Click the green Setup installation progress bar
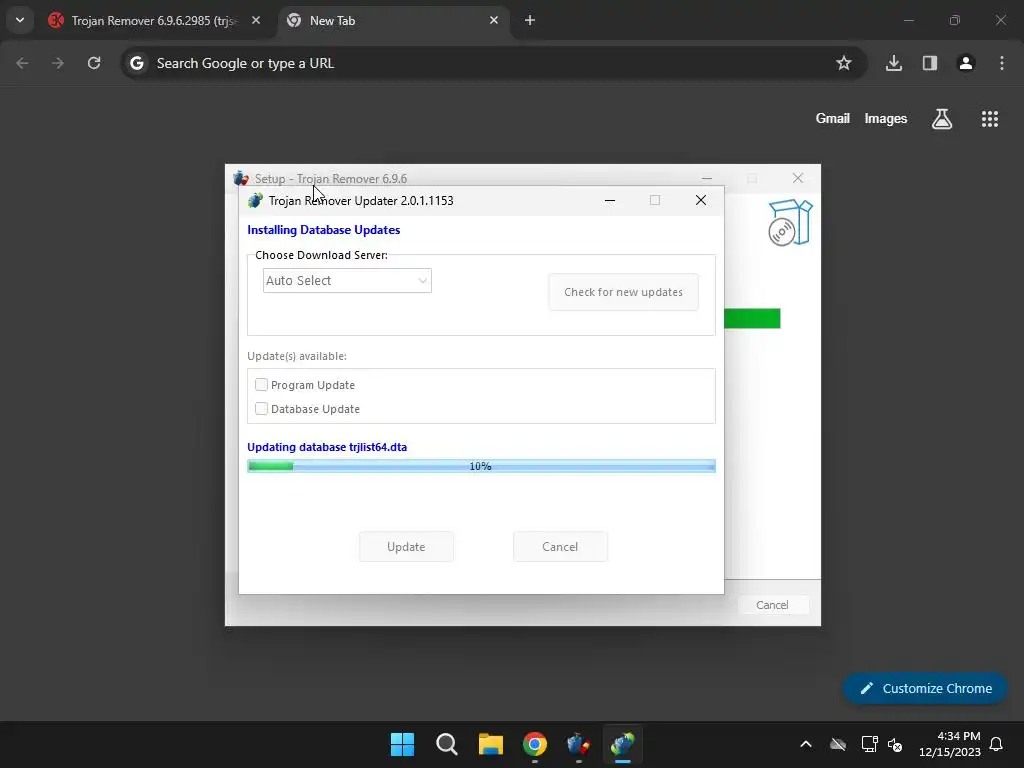Image resolution: width=1024 pixels, height=768 pixels. (x=752, y=318)
